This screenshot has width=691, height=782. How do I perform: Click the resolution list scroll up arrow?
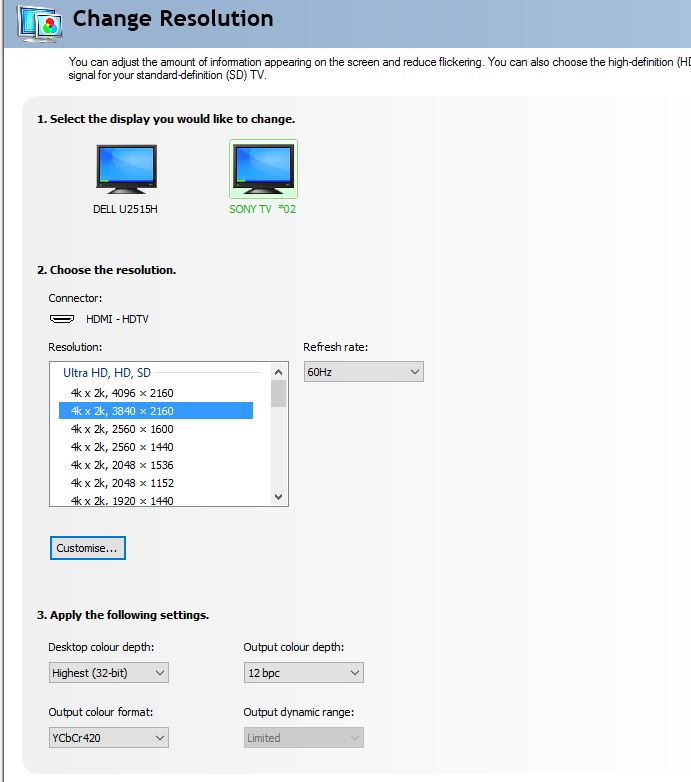click(278, 372)
